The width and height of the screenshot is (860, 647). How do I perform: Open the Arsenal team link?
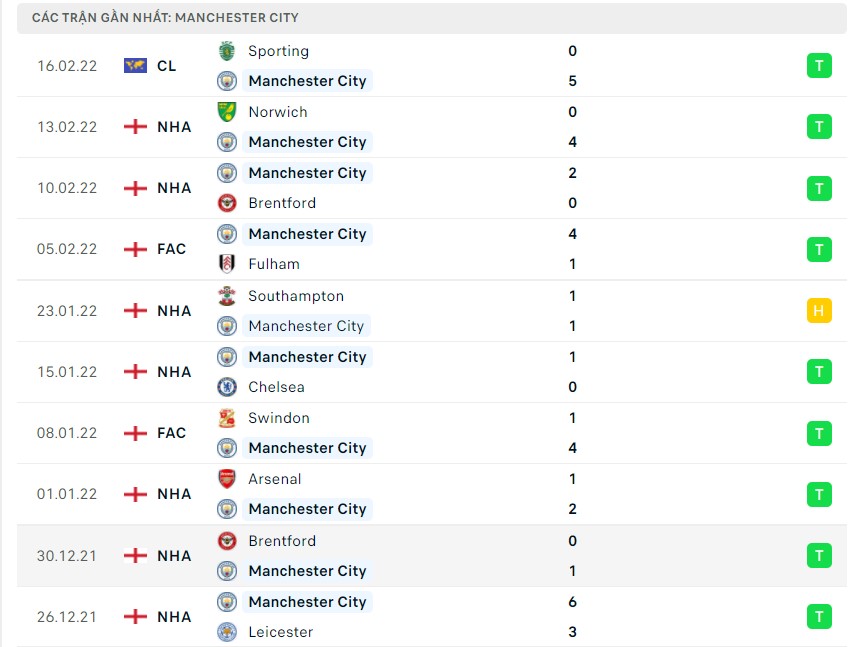click(x=275, y=479)
